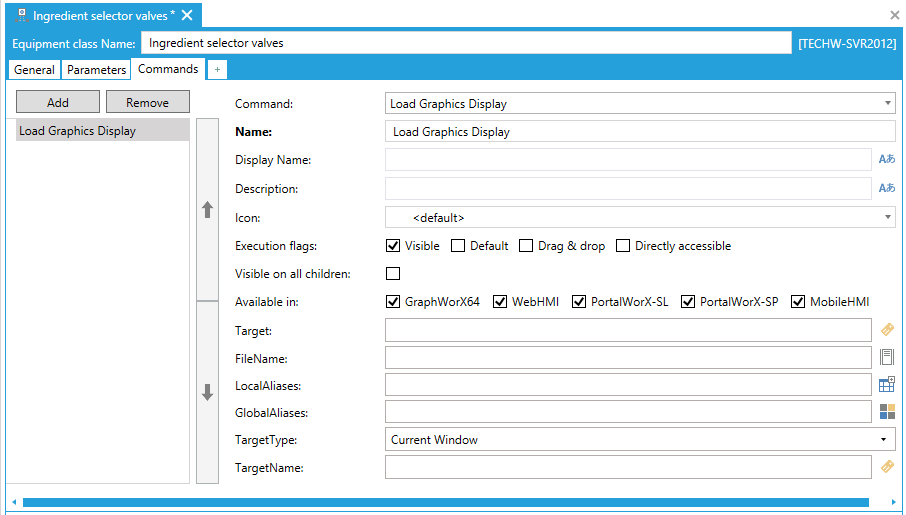Enable the Drag & drop checkbox
The width and height of the screenshot is (906, 515).
pos(525,246)
